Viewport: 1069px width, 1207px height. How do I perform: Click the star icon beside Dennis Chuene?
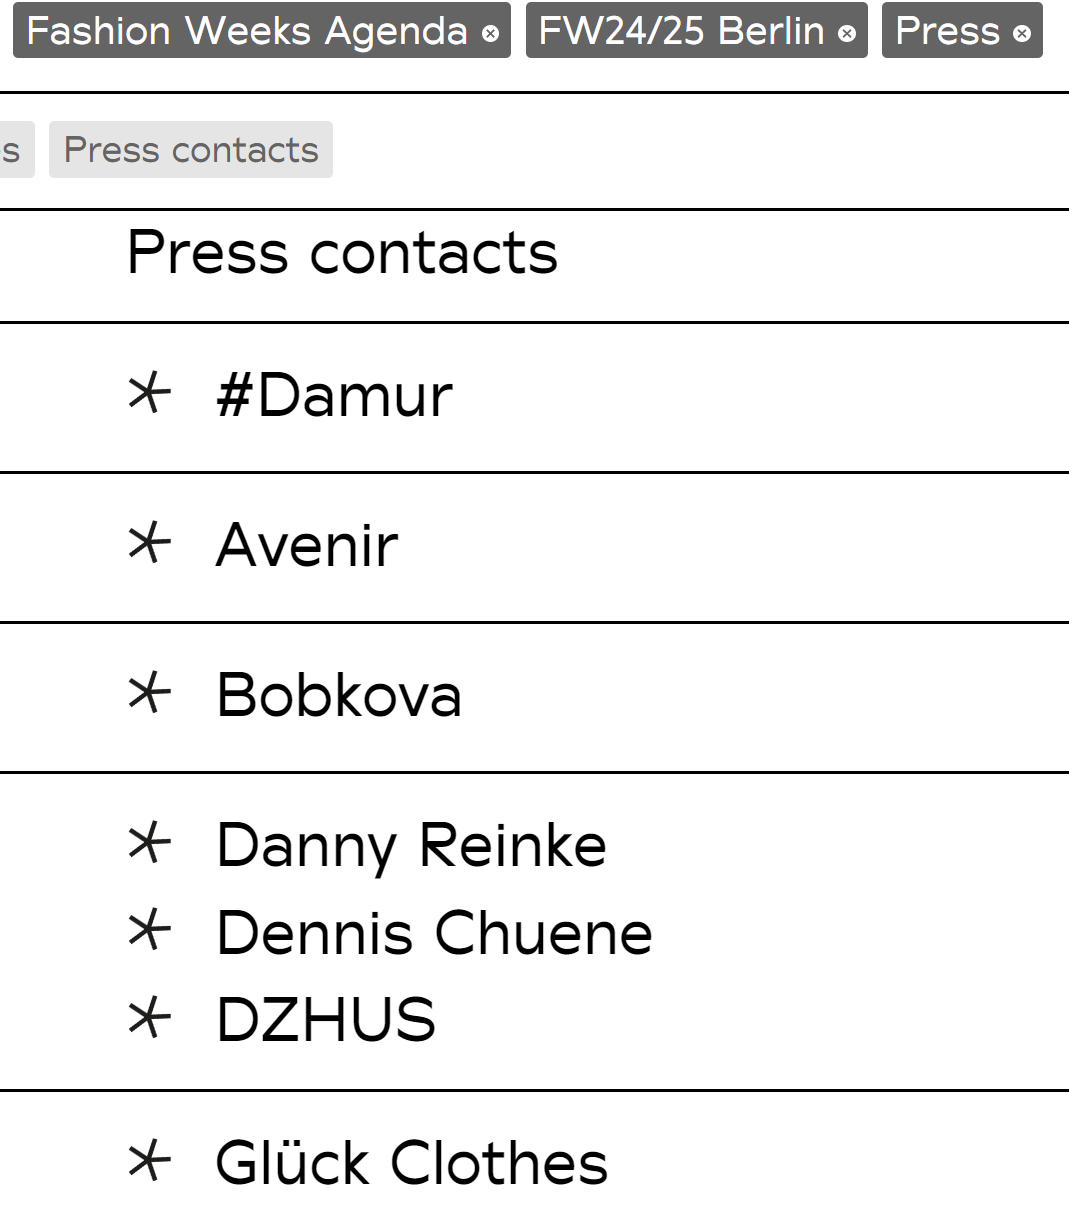149,931
